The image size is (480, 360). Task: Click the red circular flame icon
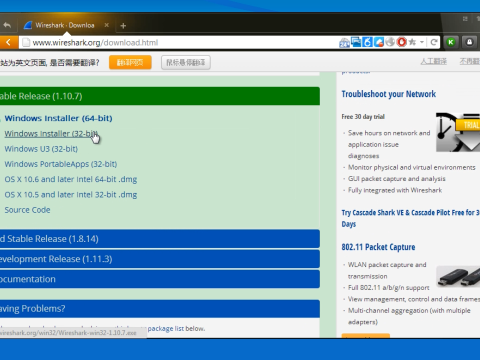[402, 42]
